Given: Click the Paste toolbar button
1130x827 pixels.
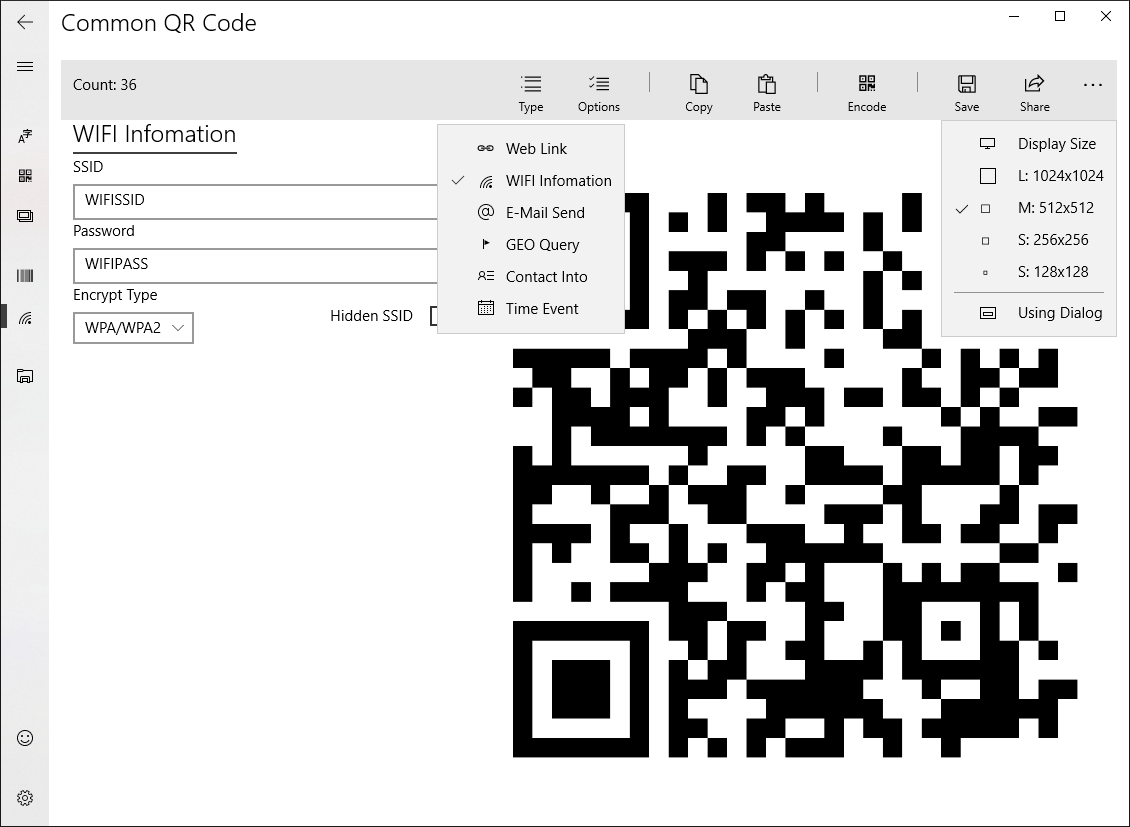Looking at the screenshot, I should pyautogui.click(x=767, y=93).
